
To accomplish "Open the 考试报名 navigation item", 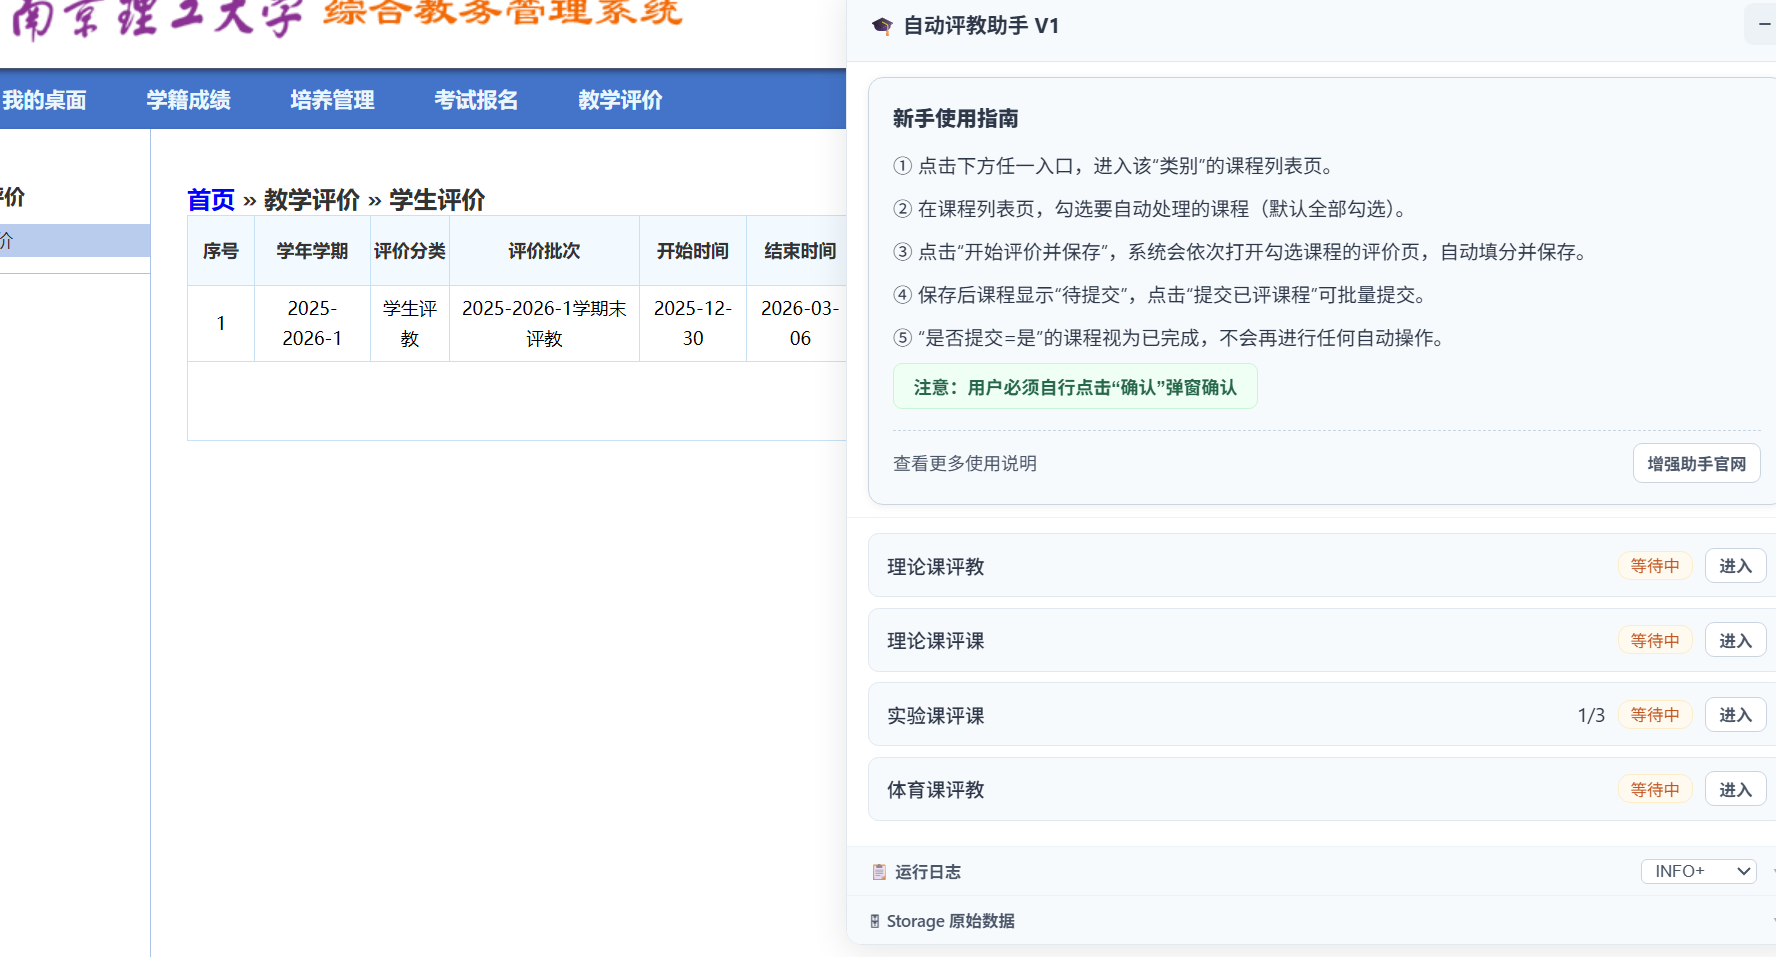I will 476,100.
